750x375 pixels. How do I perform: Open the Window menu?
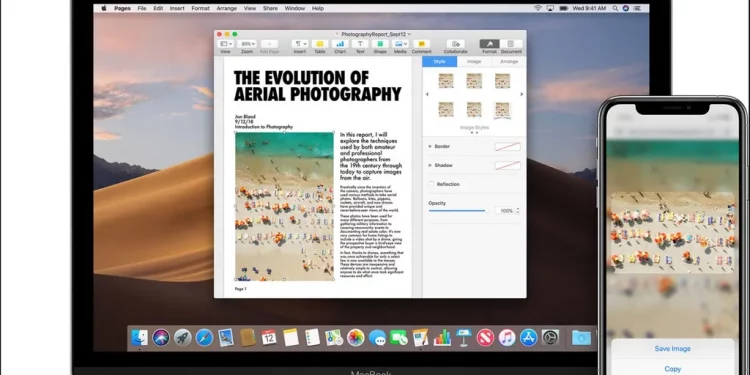(x=295, y=8)
